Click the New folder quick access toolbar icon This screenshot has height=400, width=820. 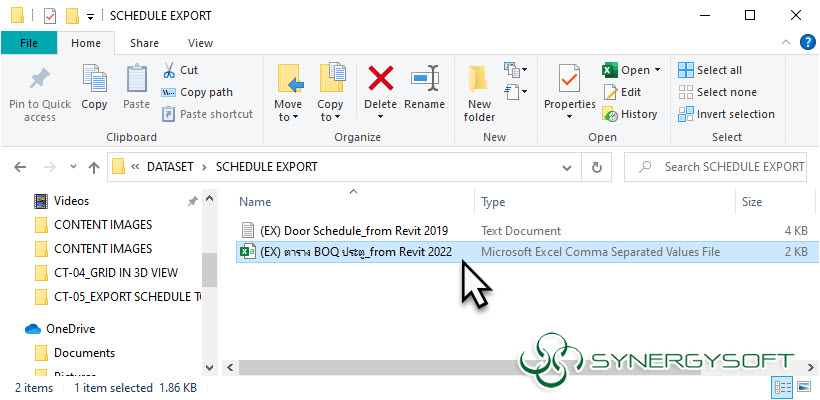pyautogui.click(x=72, y=16)
